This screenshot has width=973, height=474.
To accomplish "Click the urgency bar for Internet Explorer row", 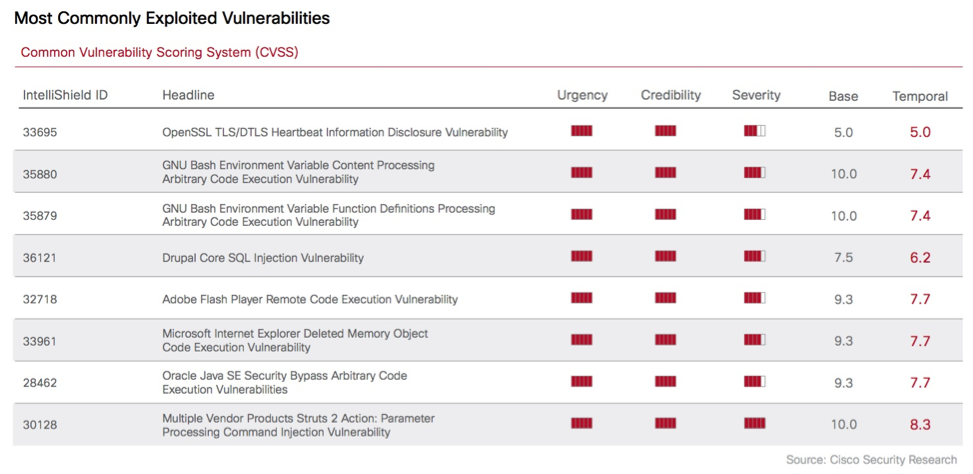I will [x=581, y=340].
